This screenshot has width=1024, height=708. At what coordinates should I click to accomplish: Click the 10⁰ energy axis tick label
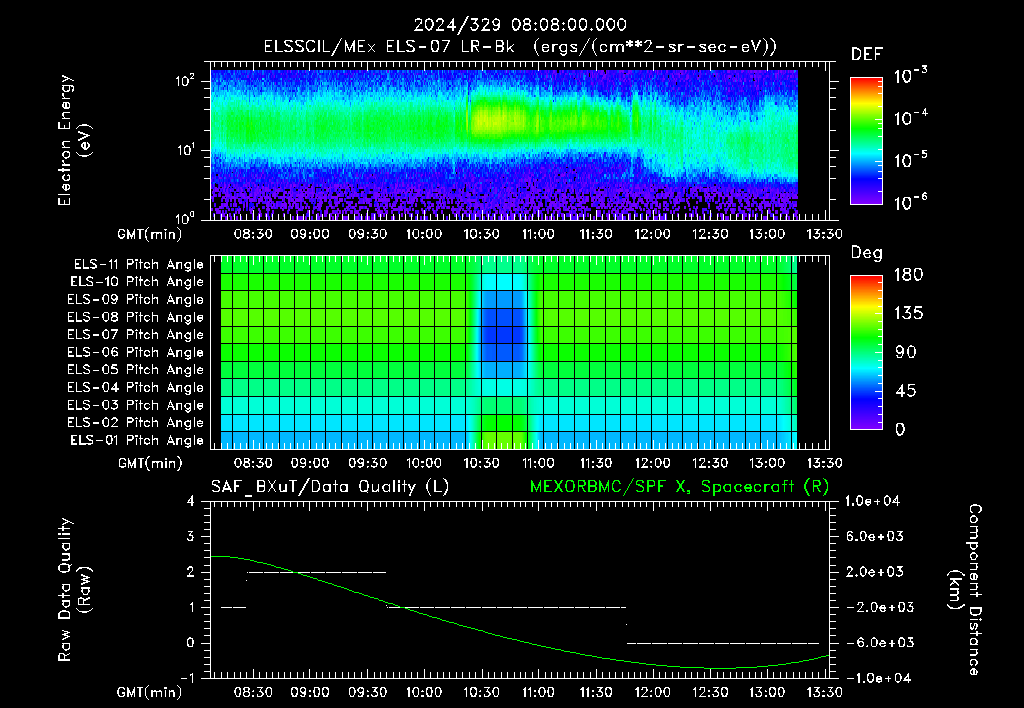(x=185, y=218)
